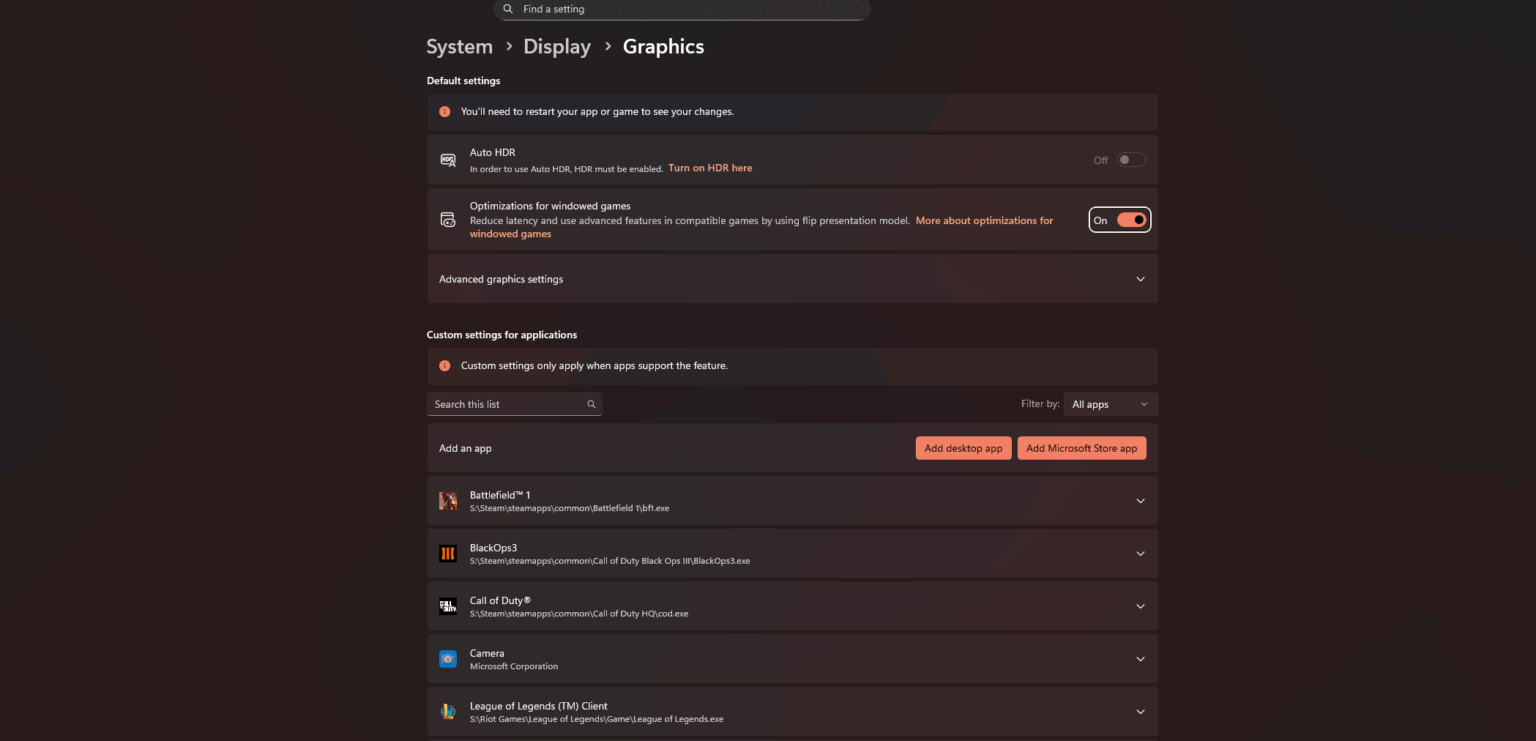This screenshot has width=1536, height=741.
Task: Click the Find a setting search box
Action: pyautogui.click(x=682, y=9)
